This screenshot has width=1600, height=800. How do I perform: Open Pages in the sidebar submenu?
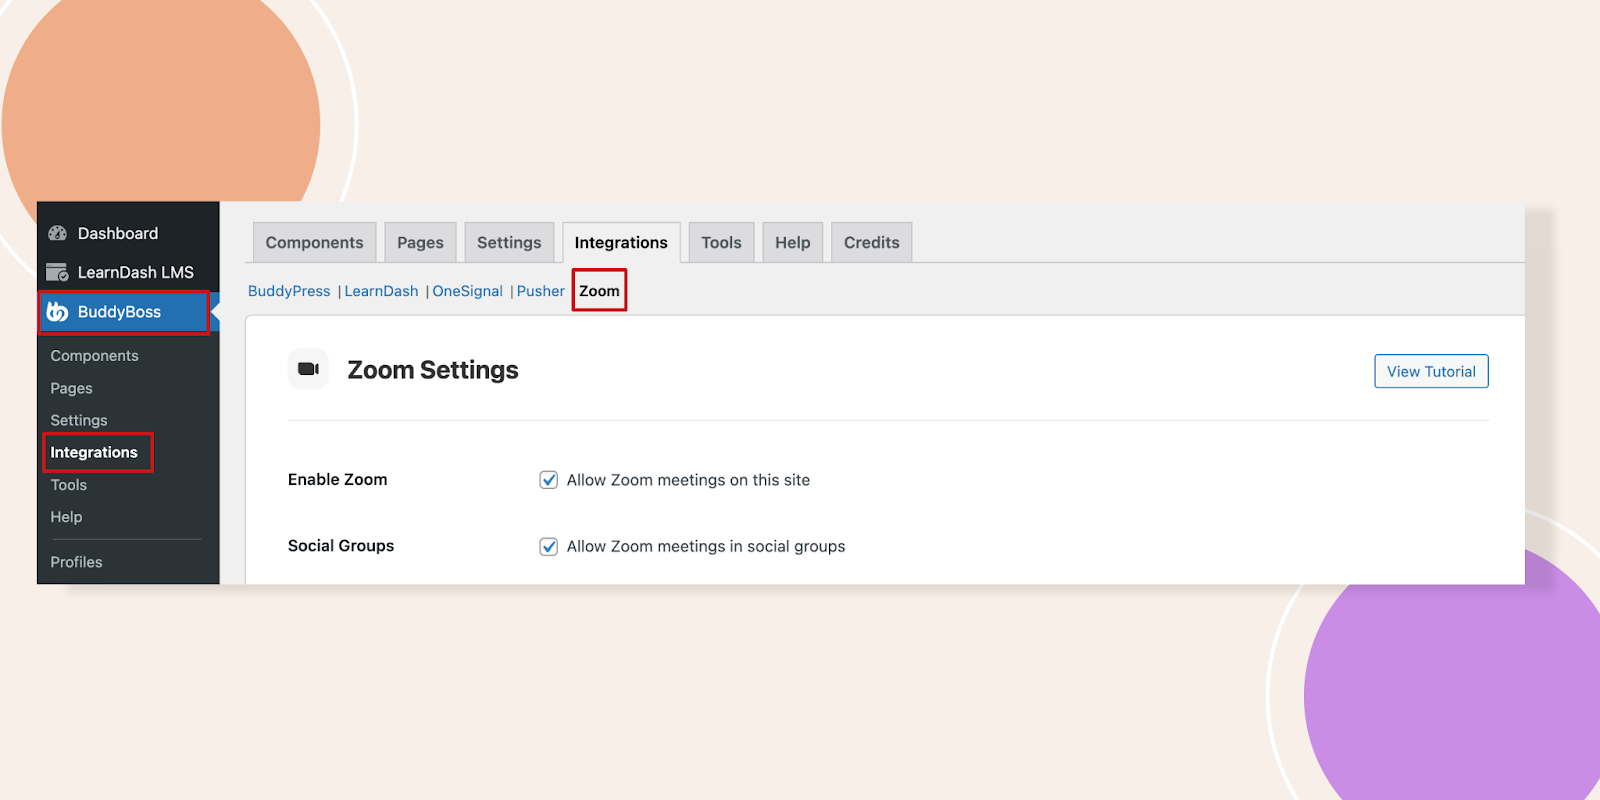(71, 388)
